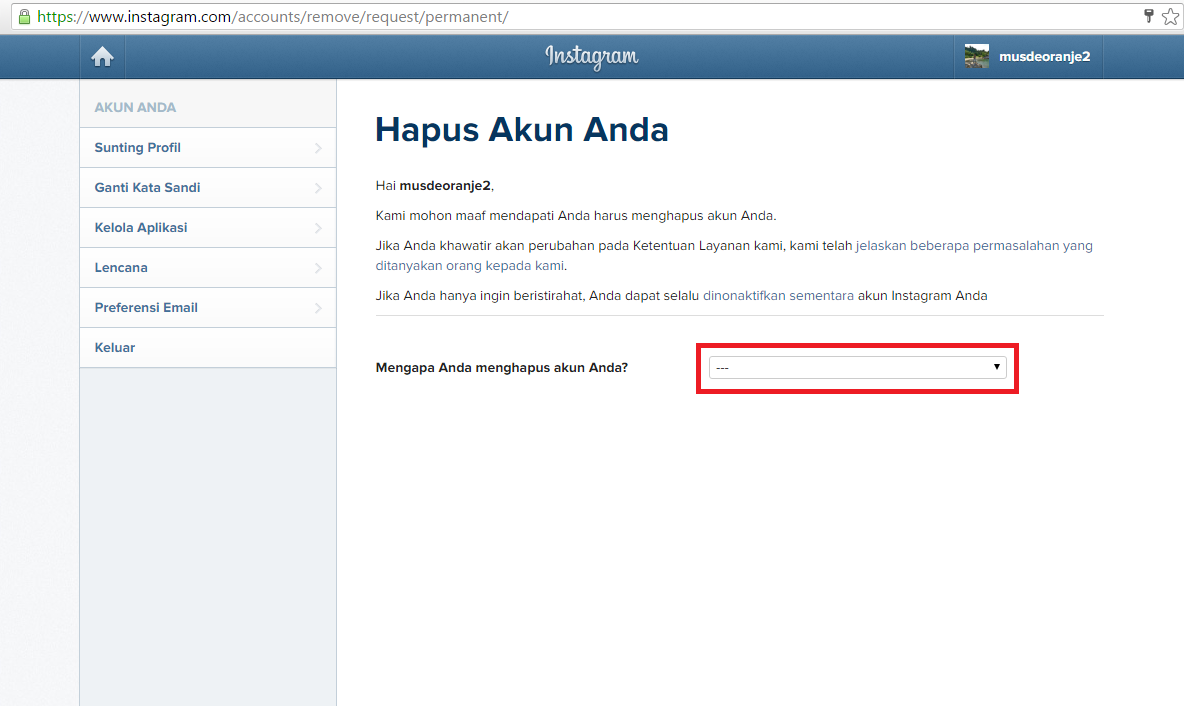The width and height of the screenshot is (1184, 706).
Task: Open the musdeoranje2 profile avatar
Action: tap(976, 57)
